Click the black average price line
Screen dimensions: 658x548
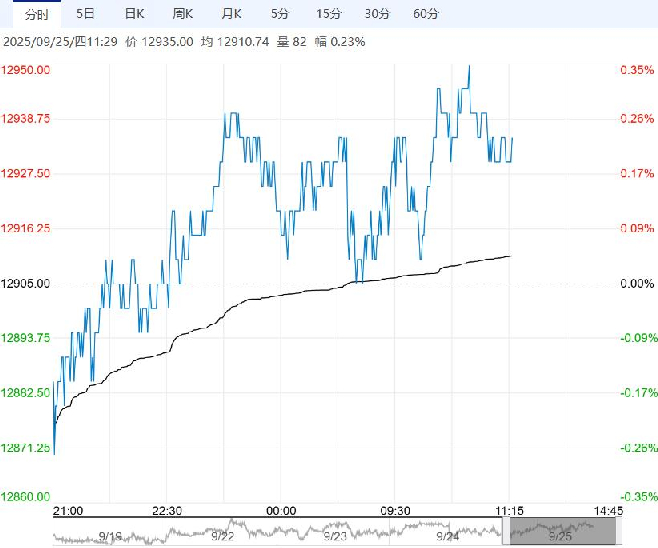[x=294, y=293]
